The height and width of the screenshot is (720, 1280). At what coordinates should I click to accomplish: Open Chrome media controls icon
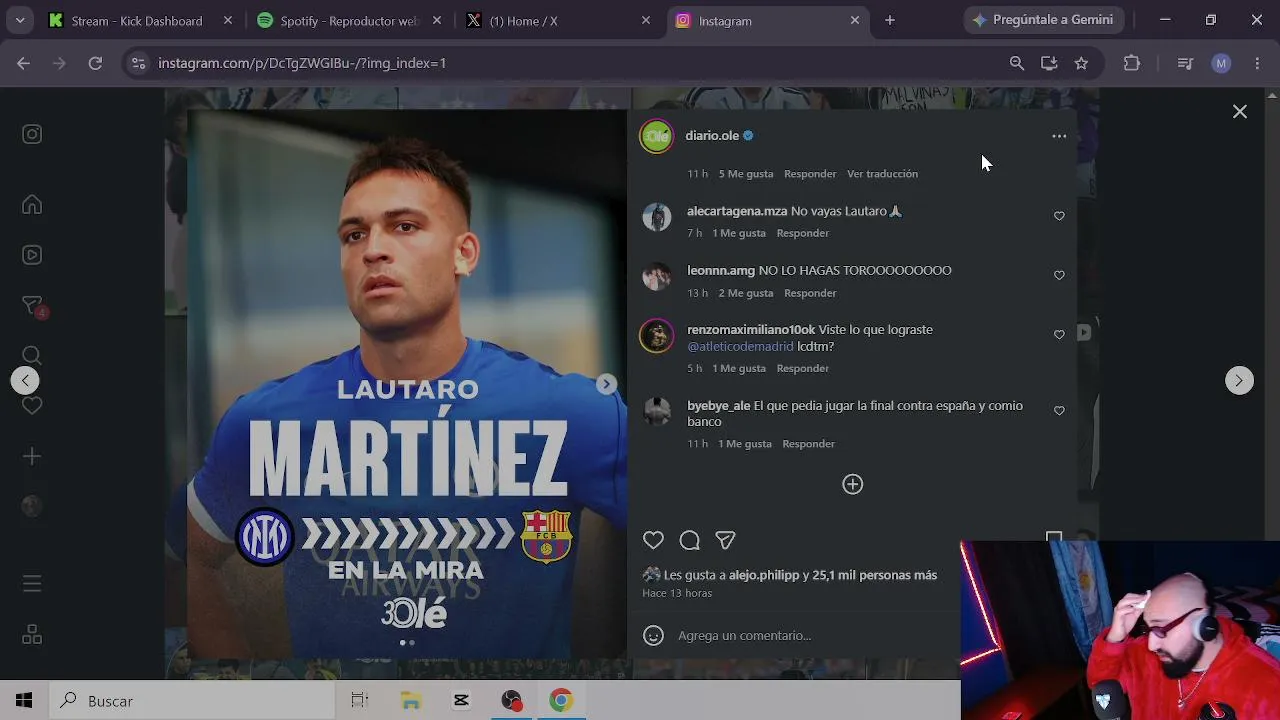click(1185, 63)
